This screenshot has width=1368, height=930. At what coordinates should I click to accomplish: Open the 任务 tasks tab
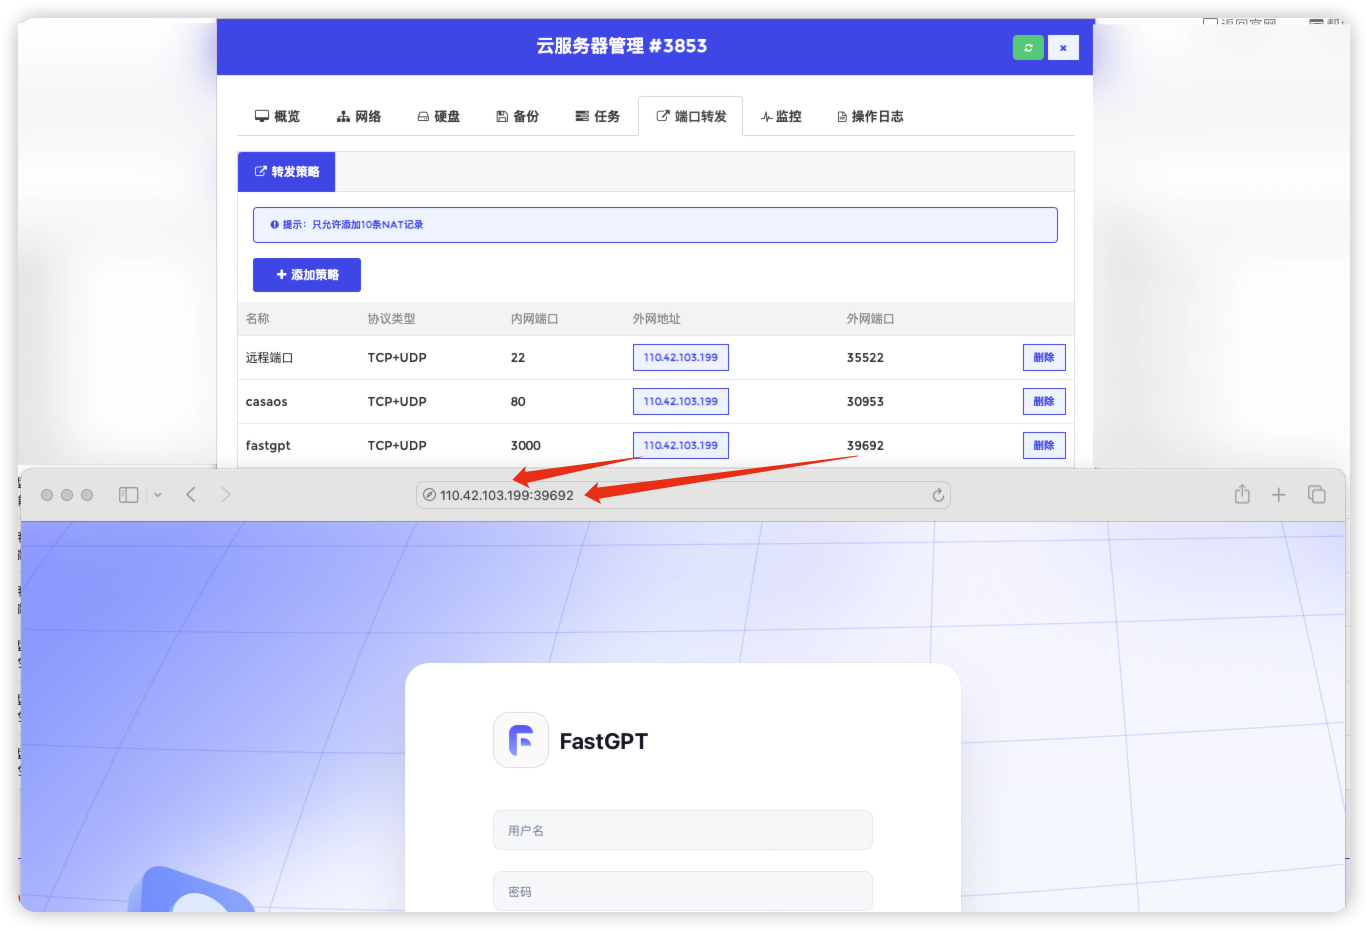598,116
